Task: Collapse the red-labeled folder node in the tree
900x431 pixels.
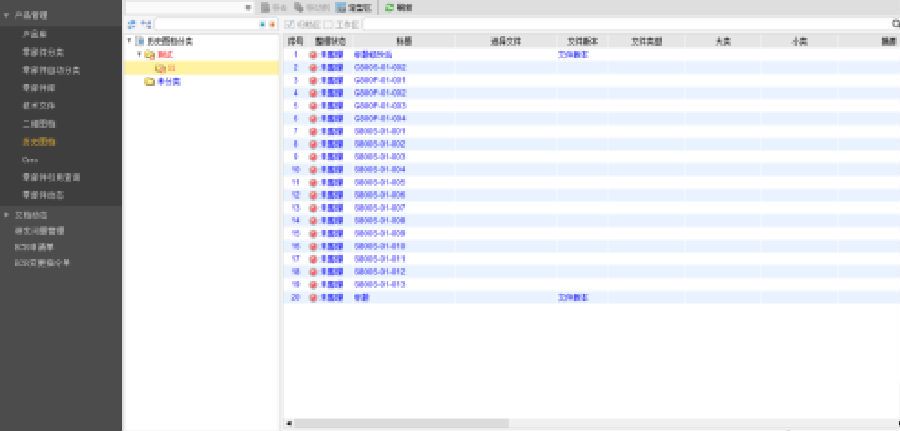Action: pyautogui.click(x=140, y=55)
